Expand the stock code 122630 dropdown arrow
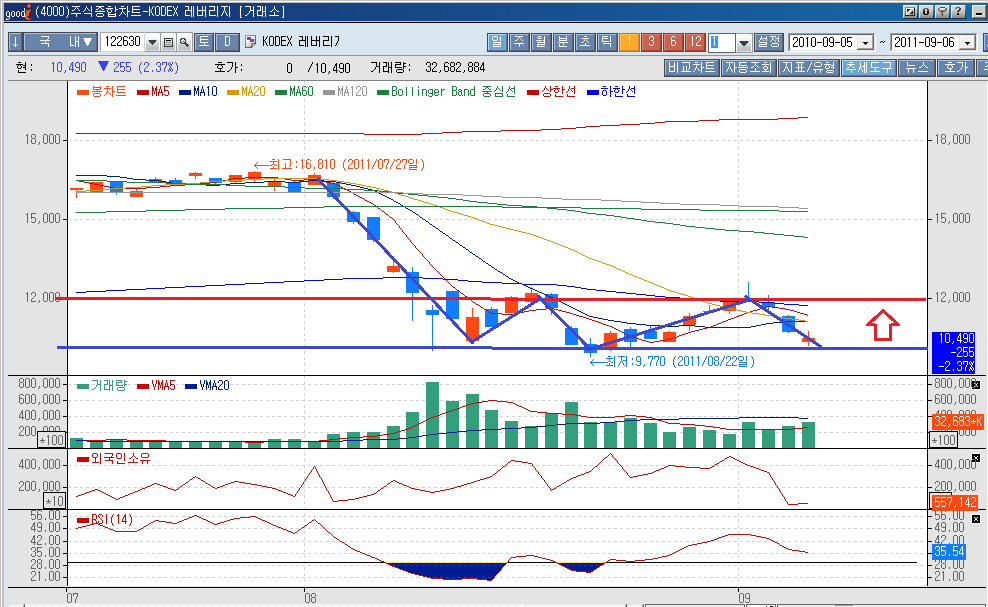Screen dimensions: 988x607 tap(152, 43)
